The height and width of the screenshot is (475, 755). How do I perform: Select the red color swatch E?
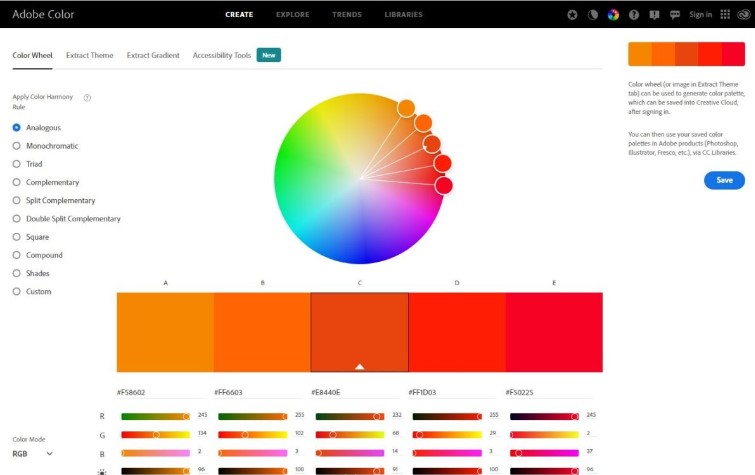pyautogui.click(x=553, y=332)
